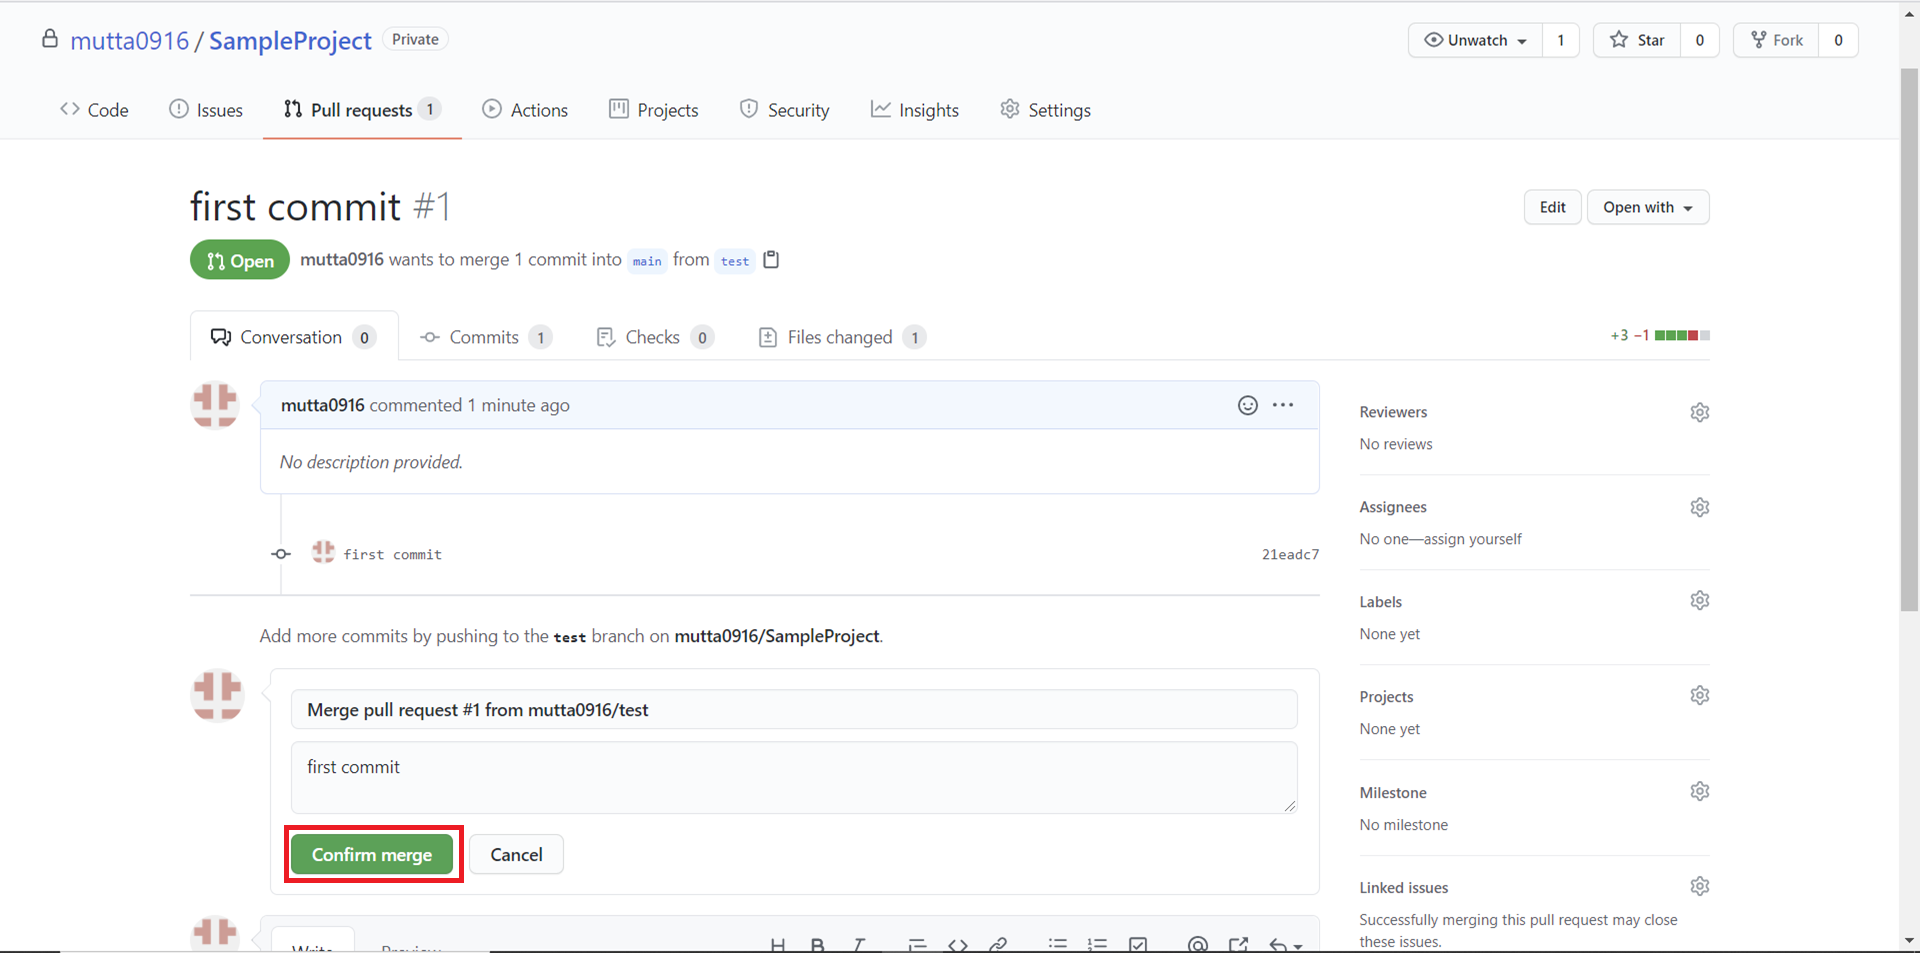
Task: Cancel the merge
Action: [516, 855]
